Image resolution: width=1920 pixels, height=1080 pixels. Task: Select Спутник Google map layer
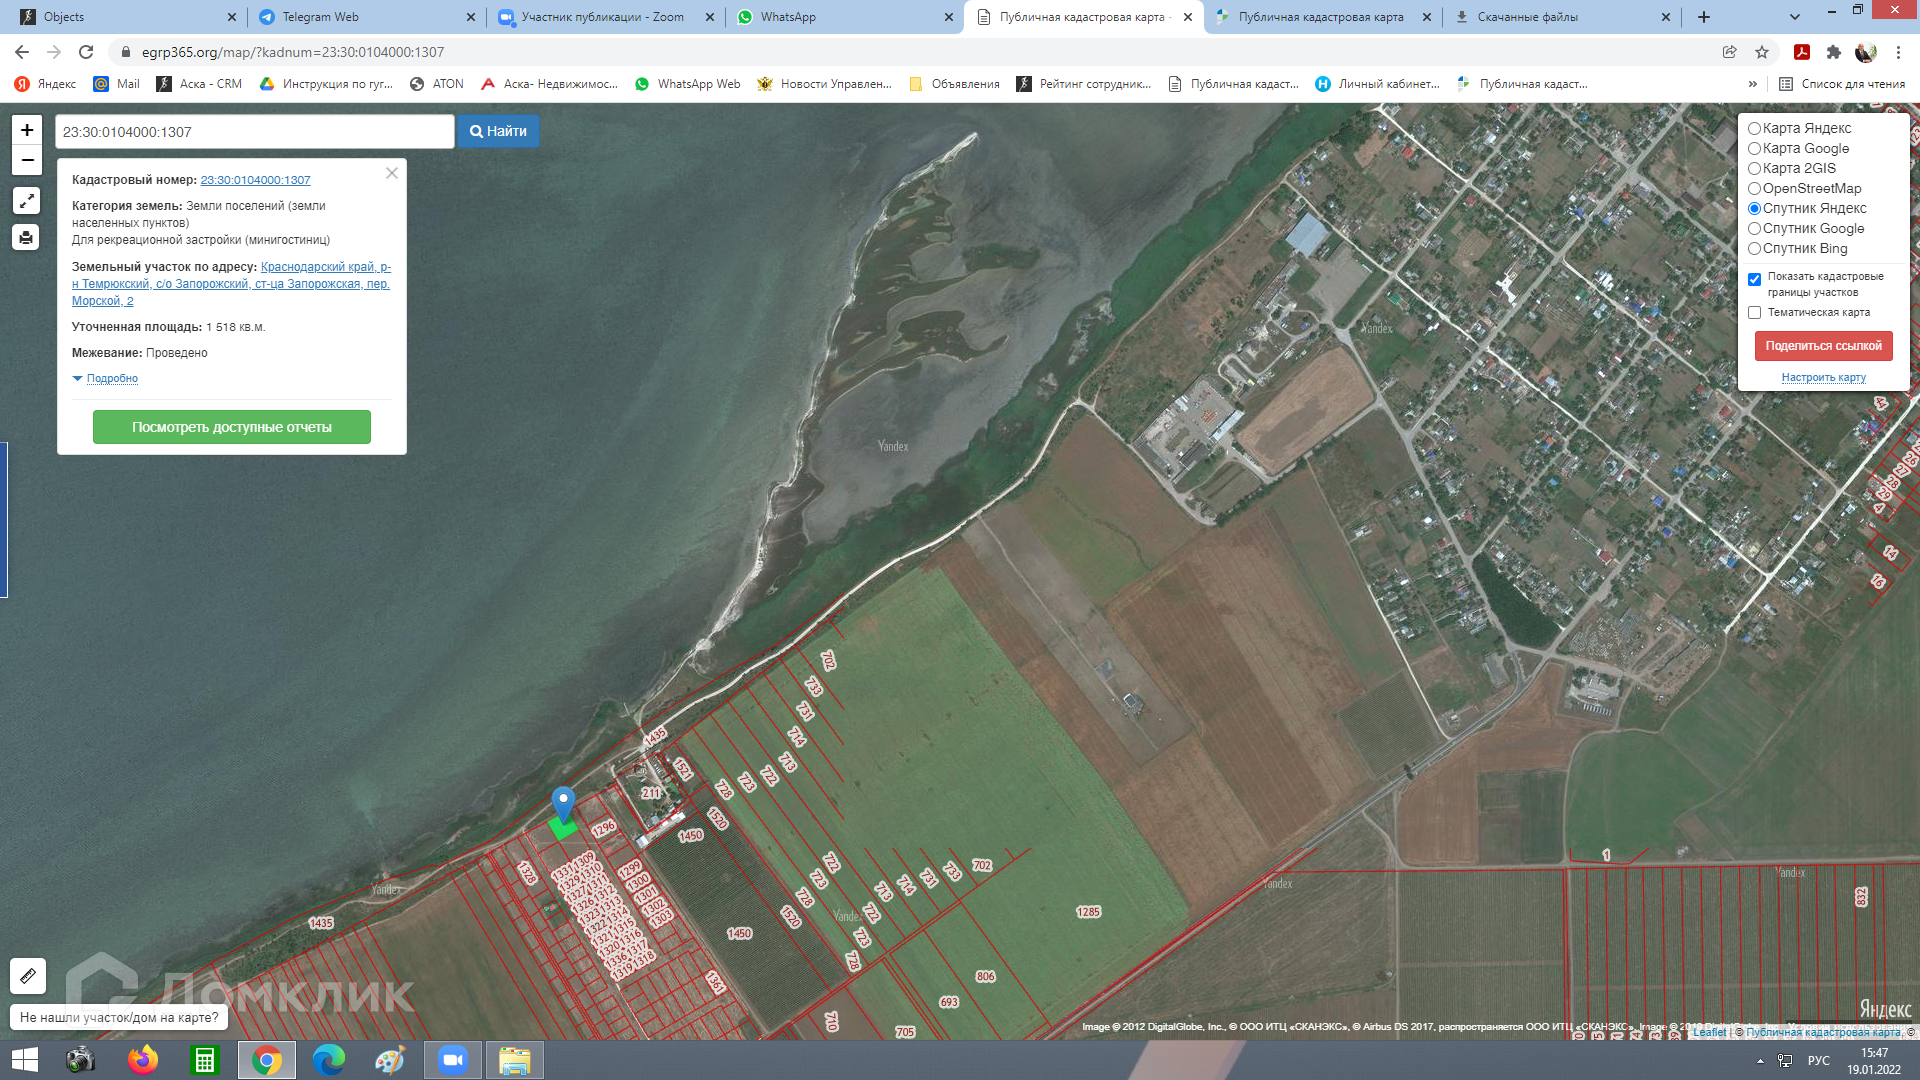(x=1754, y=229)
